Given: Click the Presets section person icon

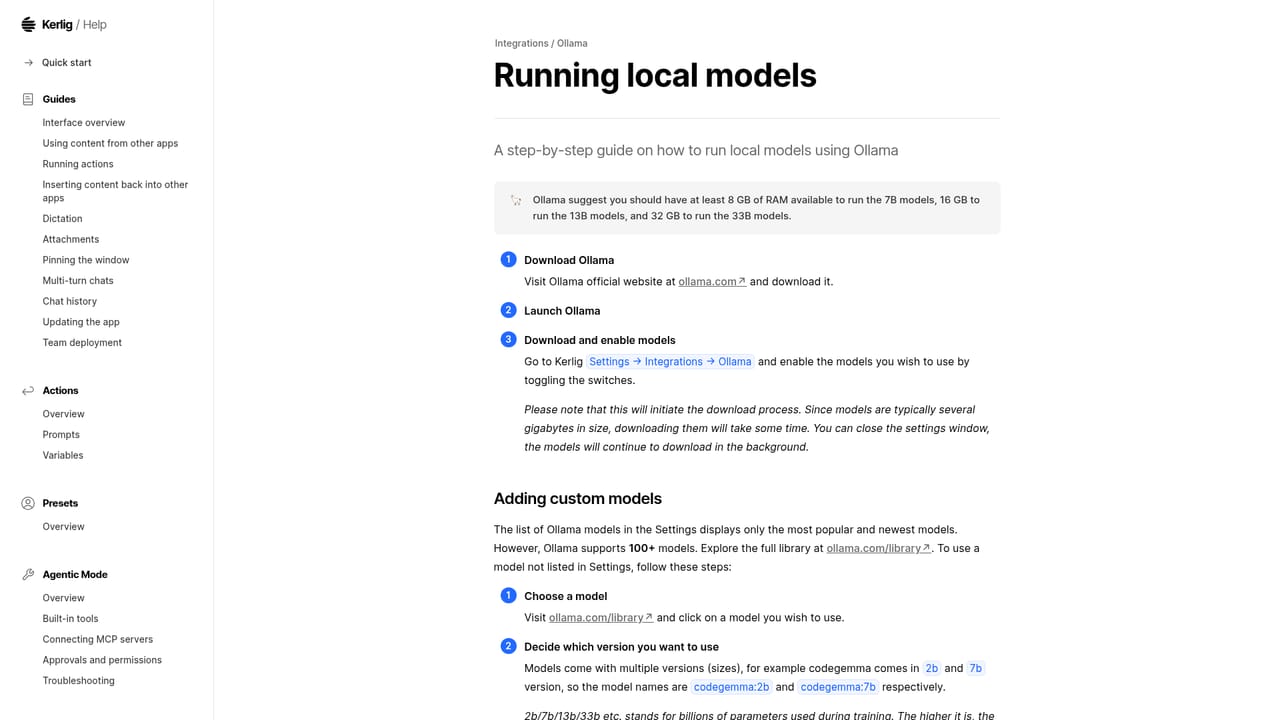Looking at the screenshot, I should [x=28, y=503].
